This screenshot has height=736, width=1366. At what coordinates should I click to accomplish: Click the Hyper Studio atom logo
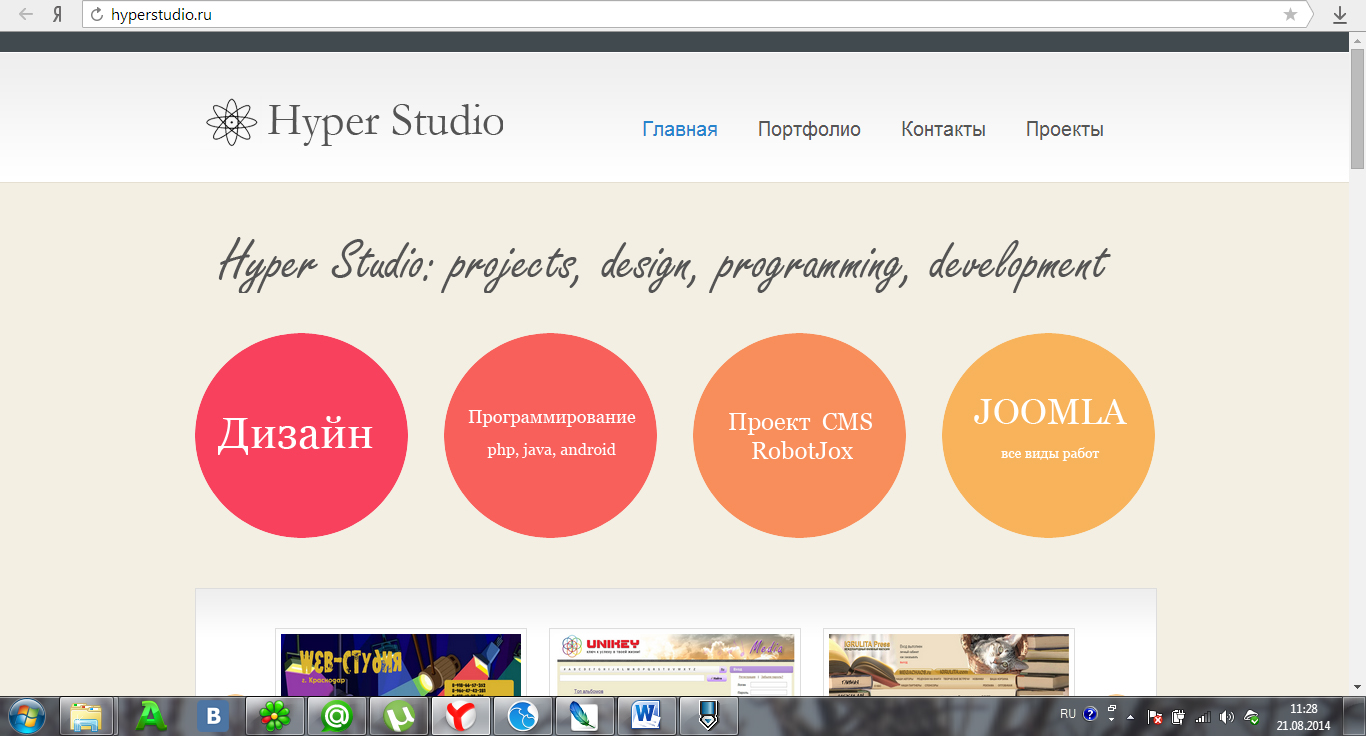231,122
